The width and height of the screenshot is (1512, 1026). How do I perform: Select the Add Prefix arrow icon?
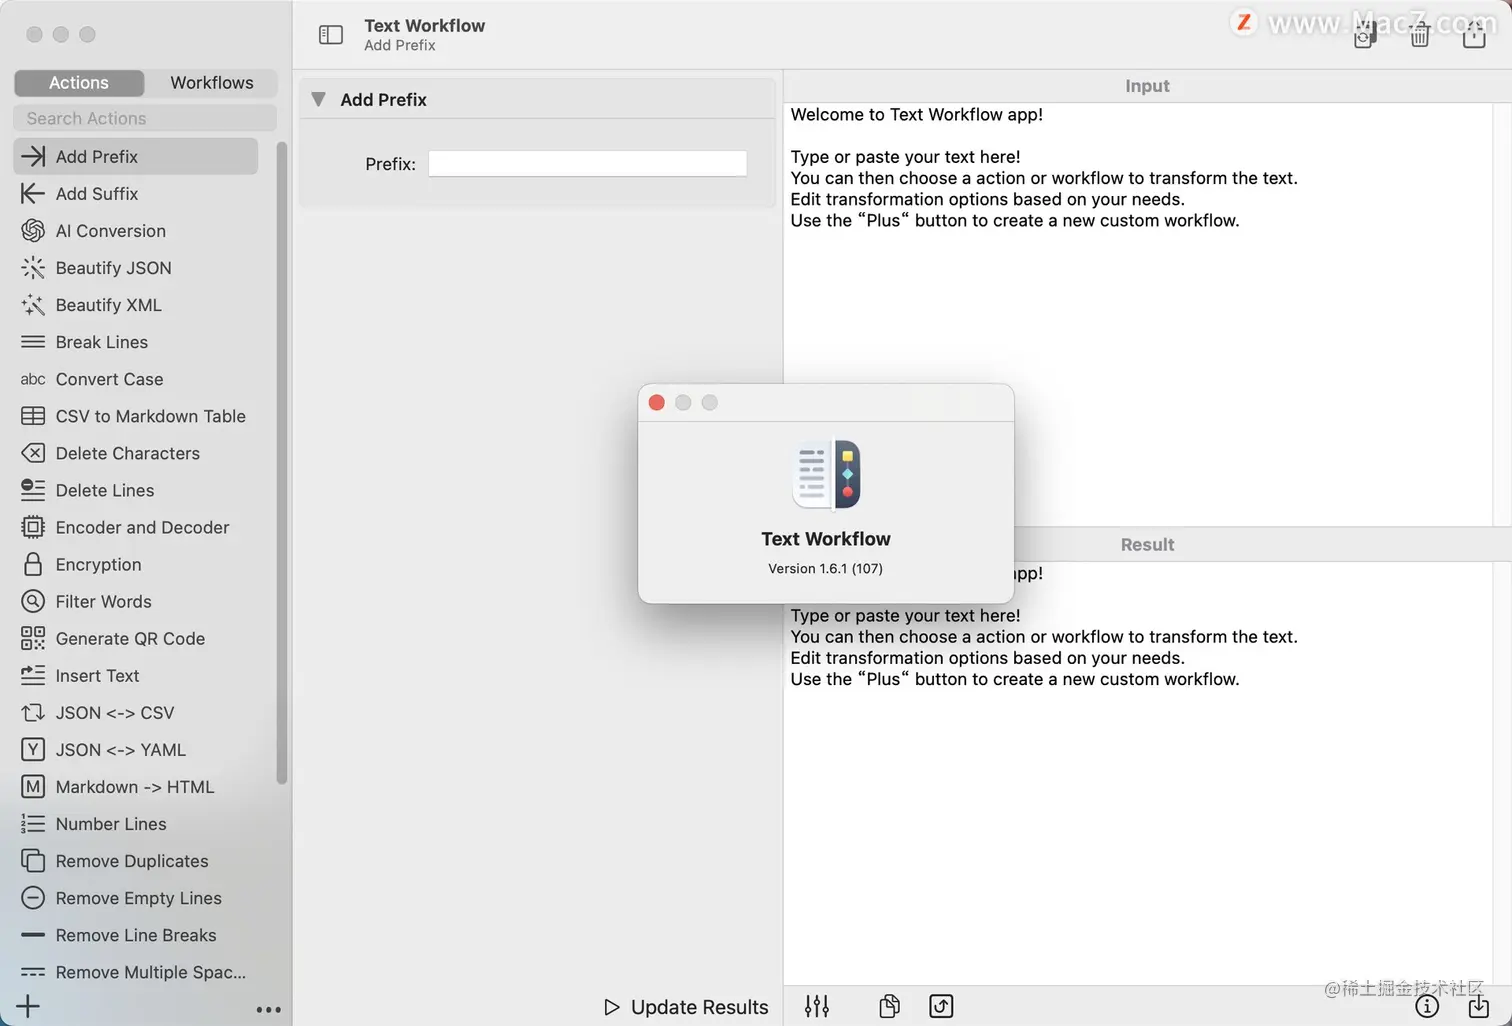pyautogui.click(x=33, y=156)
